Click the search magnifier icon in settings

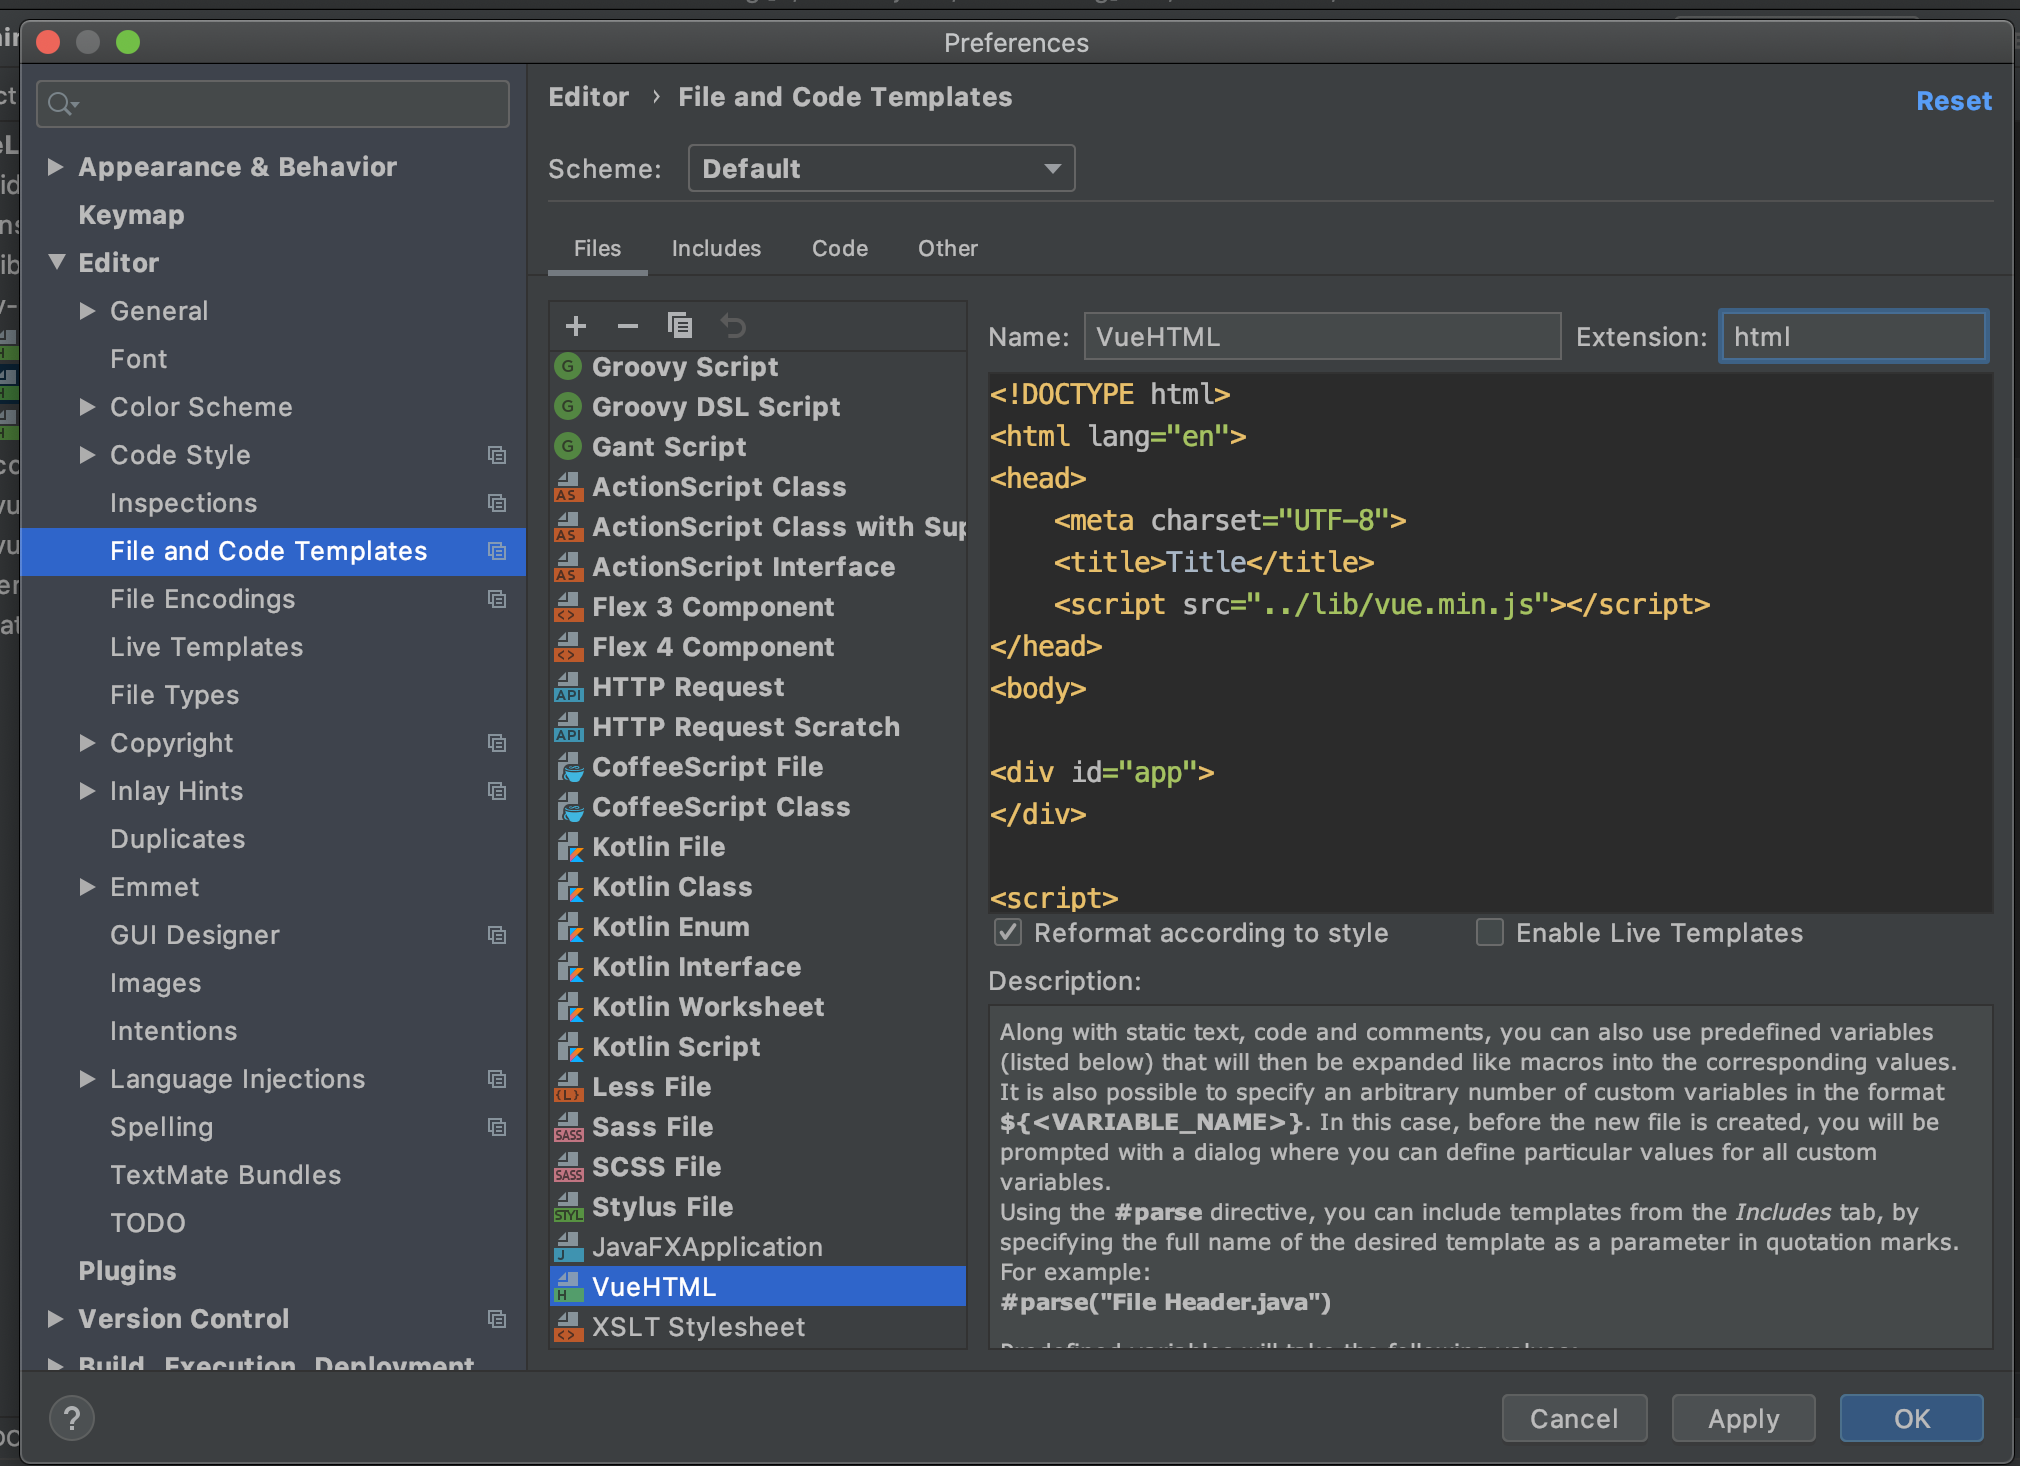pyautogui.click(x=62, y=104)
